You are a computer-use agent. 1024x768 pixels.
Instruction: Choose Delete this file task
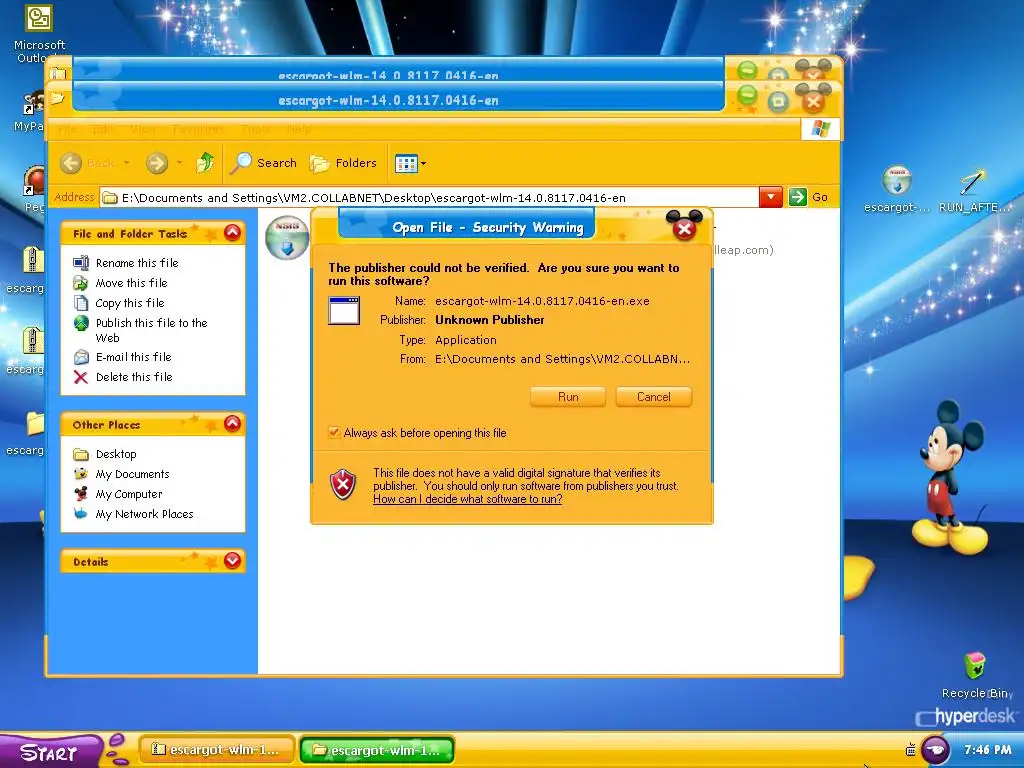134,377
